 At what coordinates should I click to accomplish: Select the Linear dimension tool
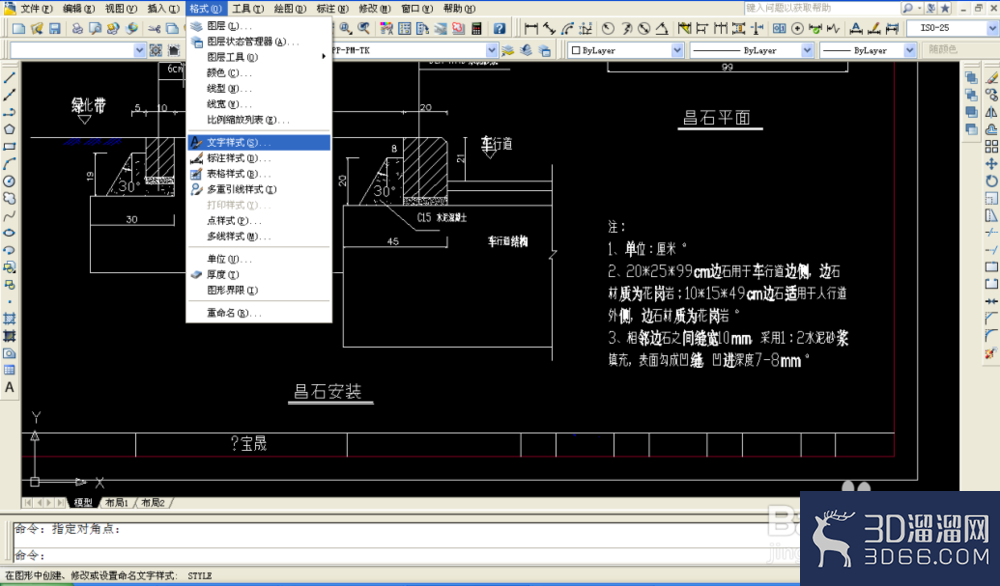[531, 28]
